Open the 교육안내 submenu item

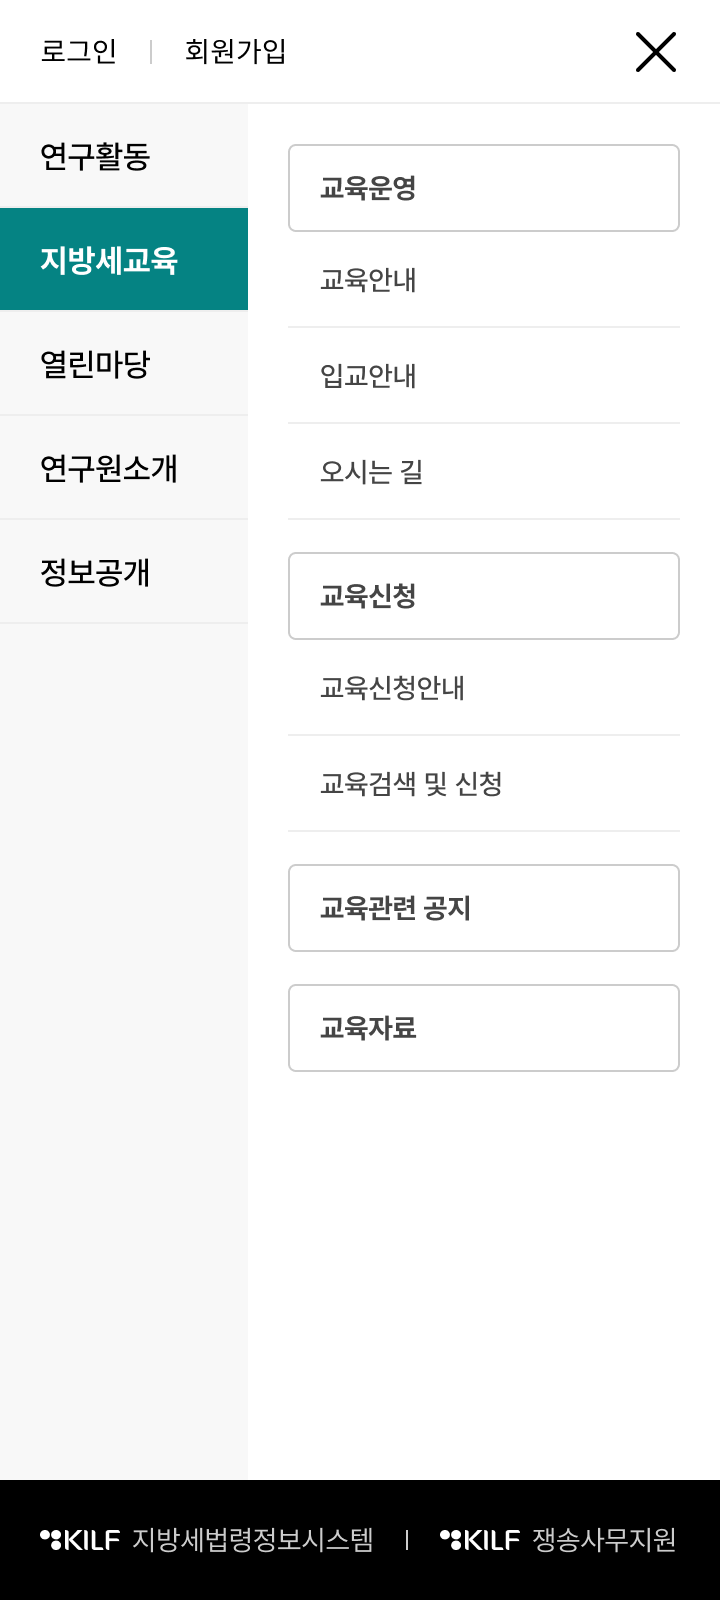pyautogui.click(x=368, y=280)
